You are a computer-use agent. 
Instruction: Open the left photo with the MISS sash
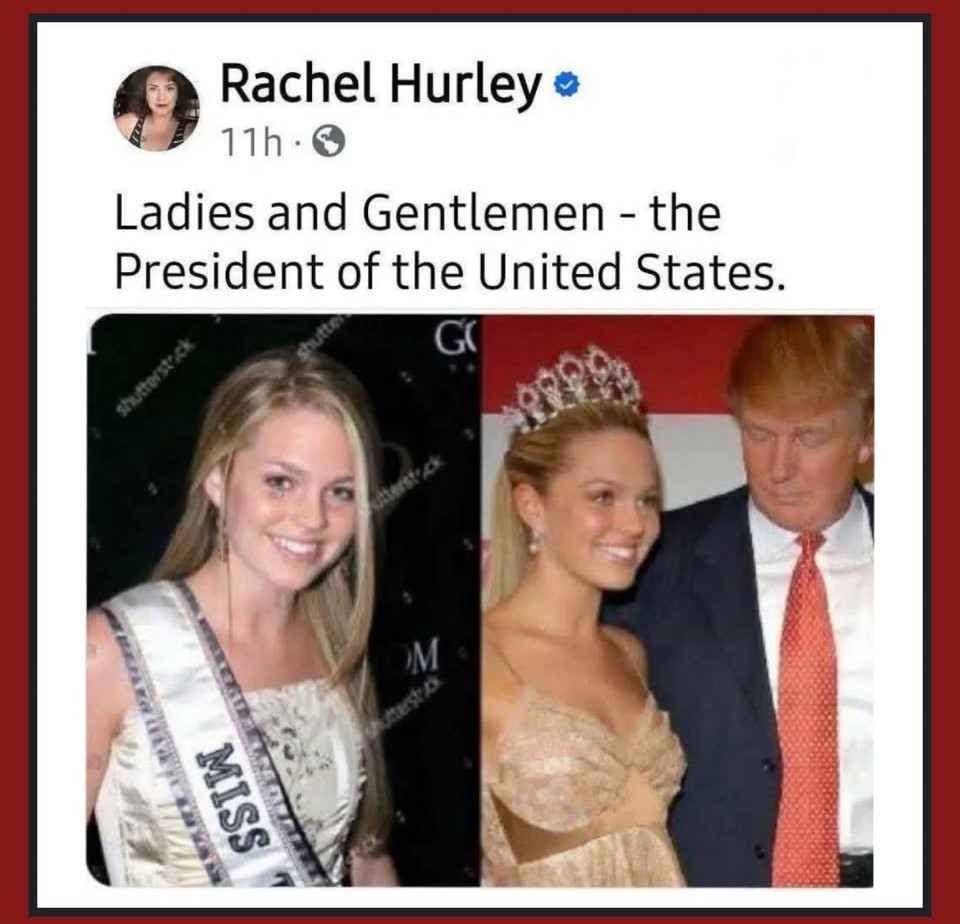click(x=282, y=600)
